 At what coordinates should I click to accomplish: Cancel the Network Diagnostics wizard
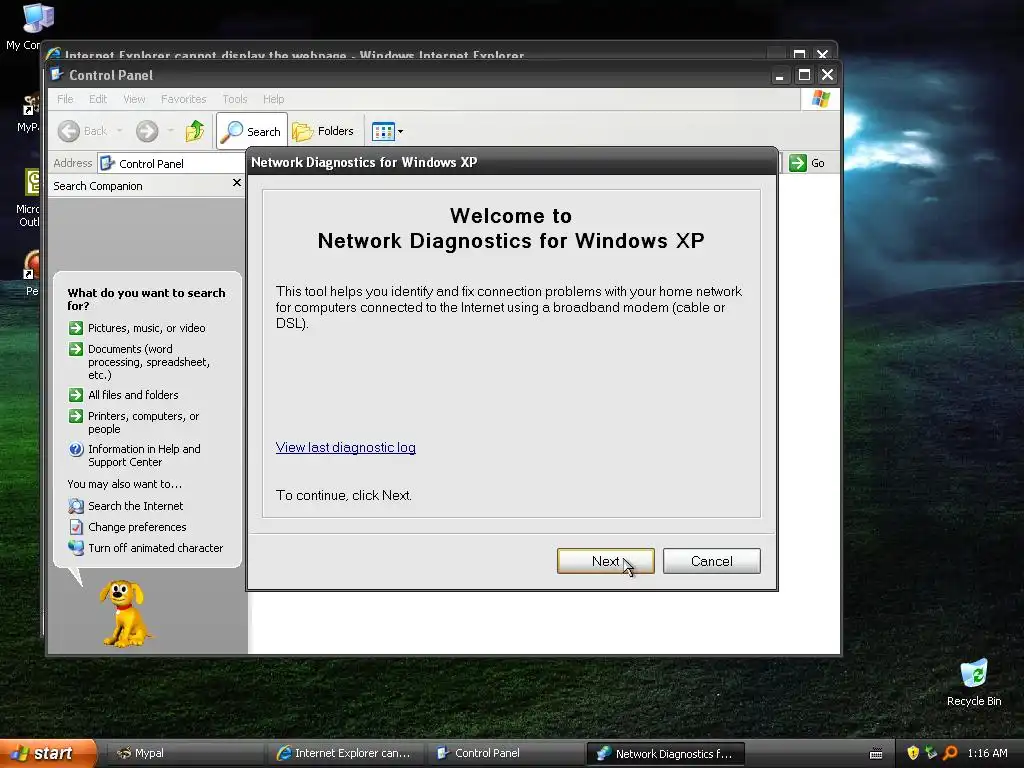tap(711, 561)
